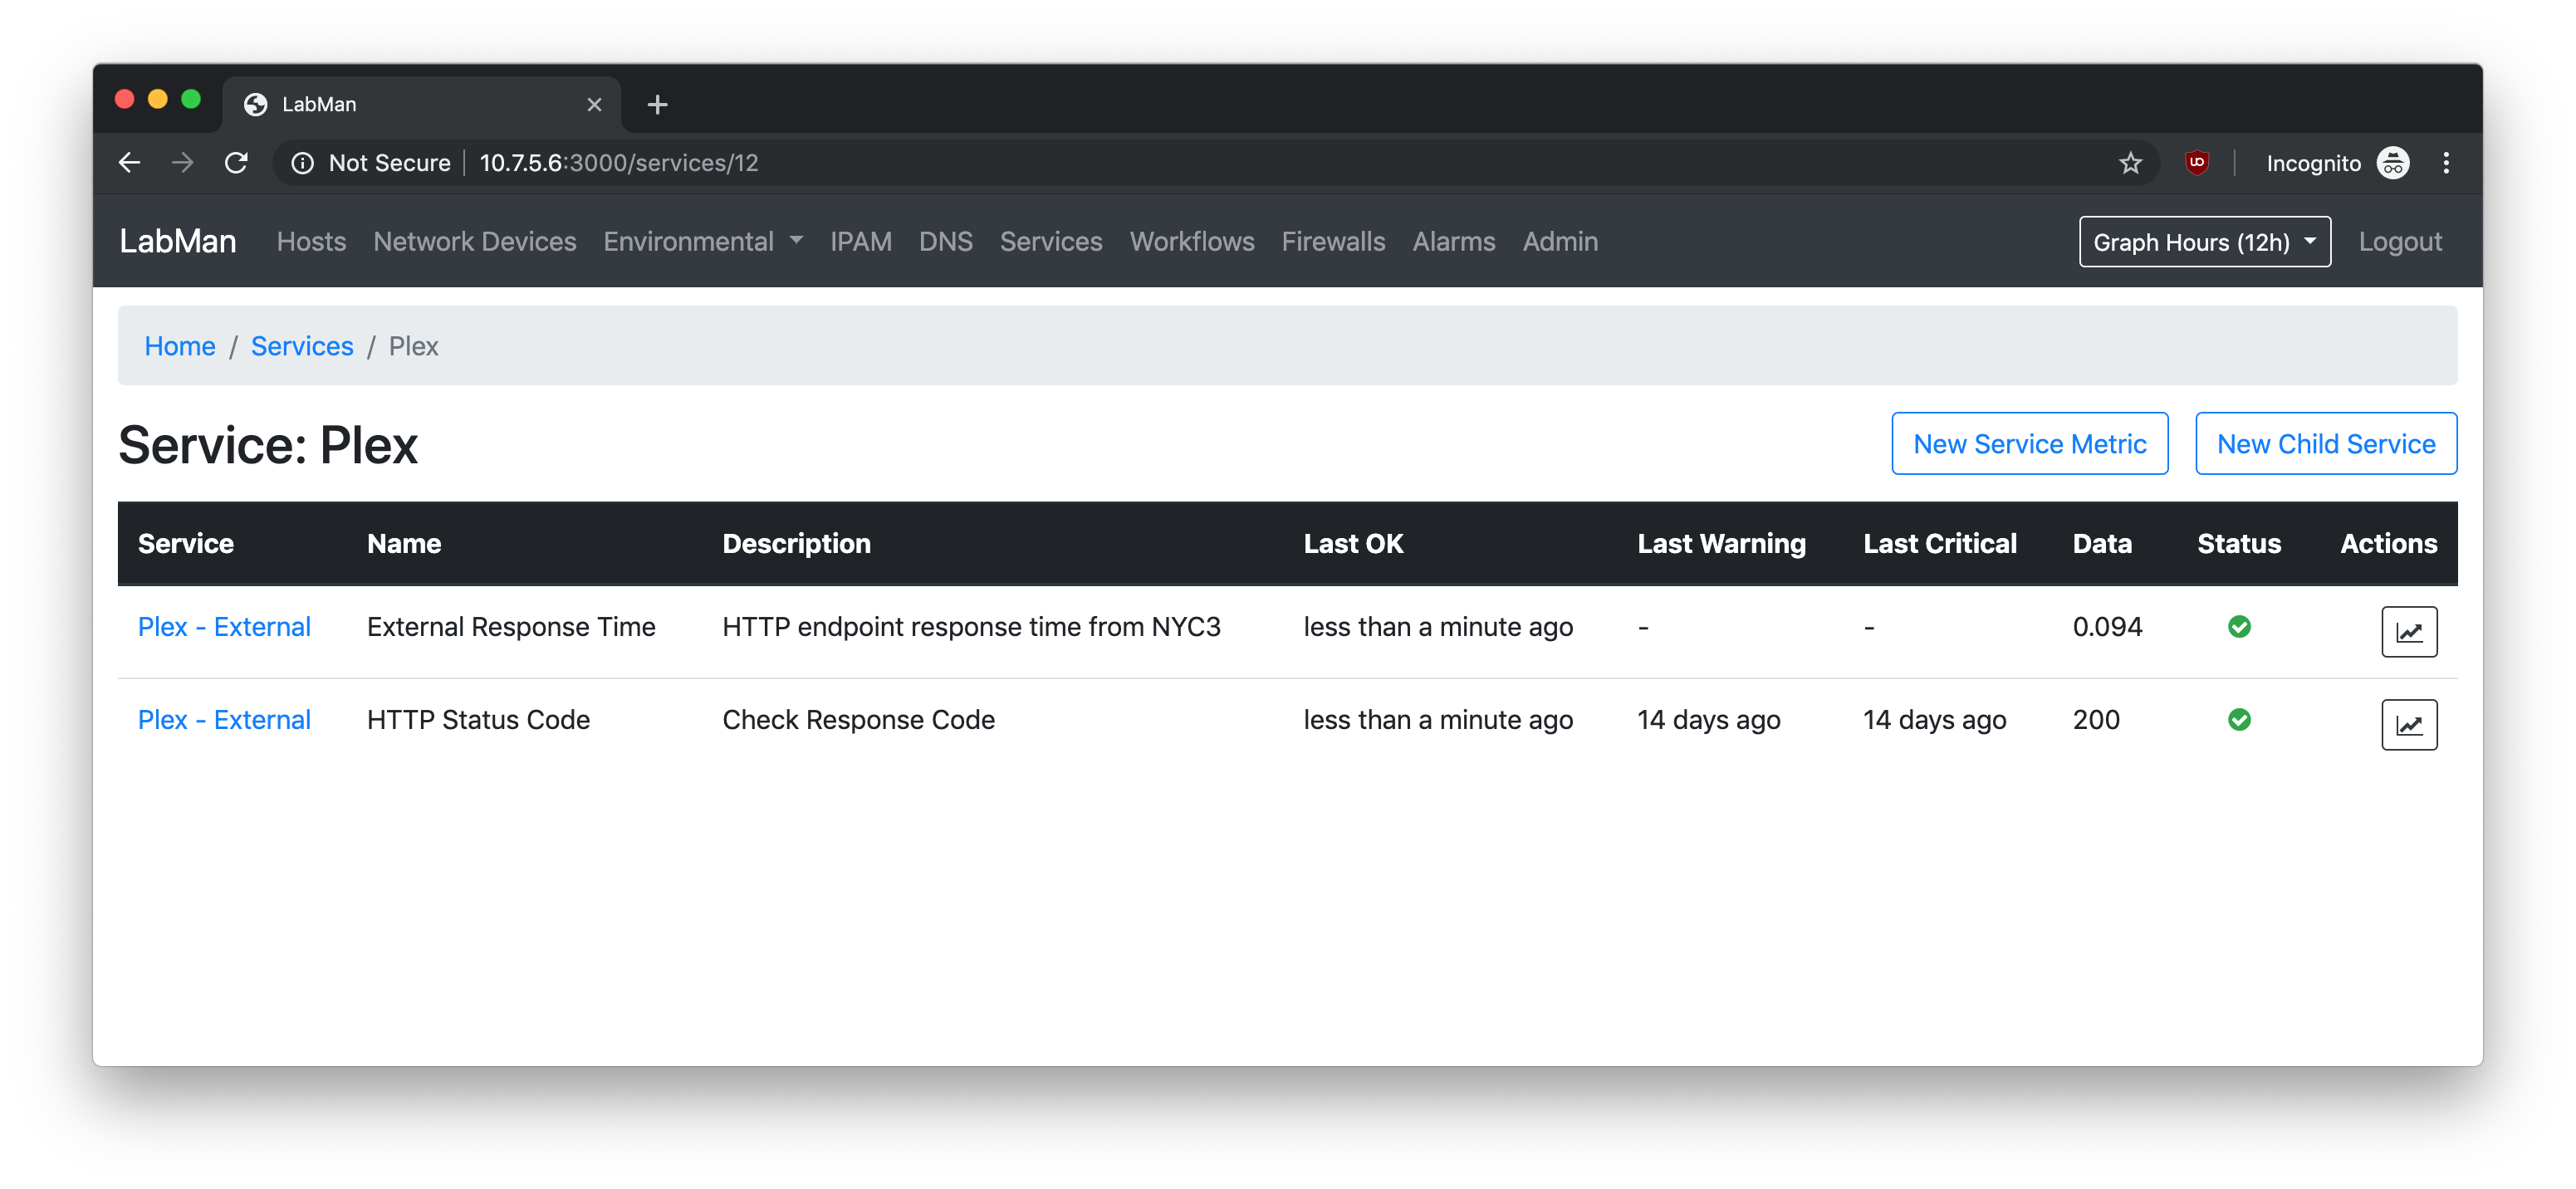Open a new browser tab

(657, 104)
